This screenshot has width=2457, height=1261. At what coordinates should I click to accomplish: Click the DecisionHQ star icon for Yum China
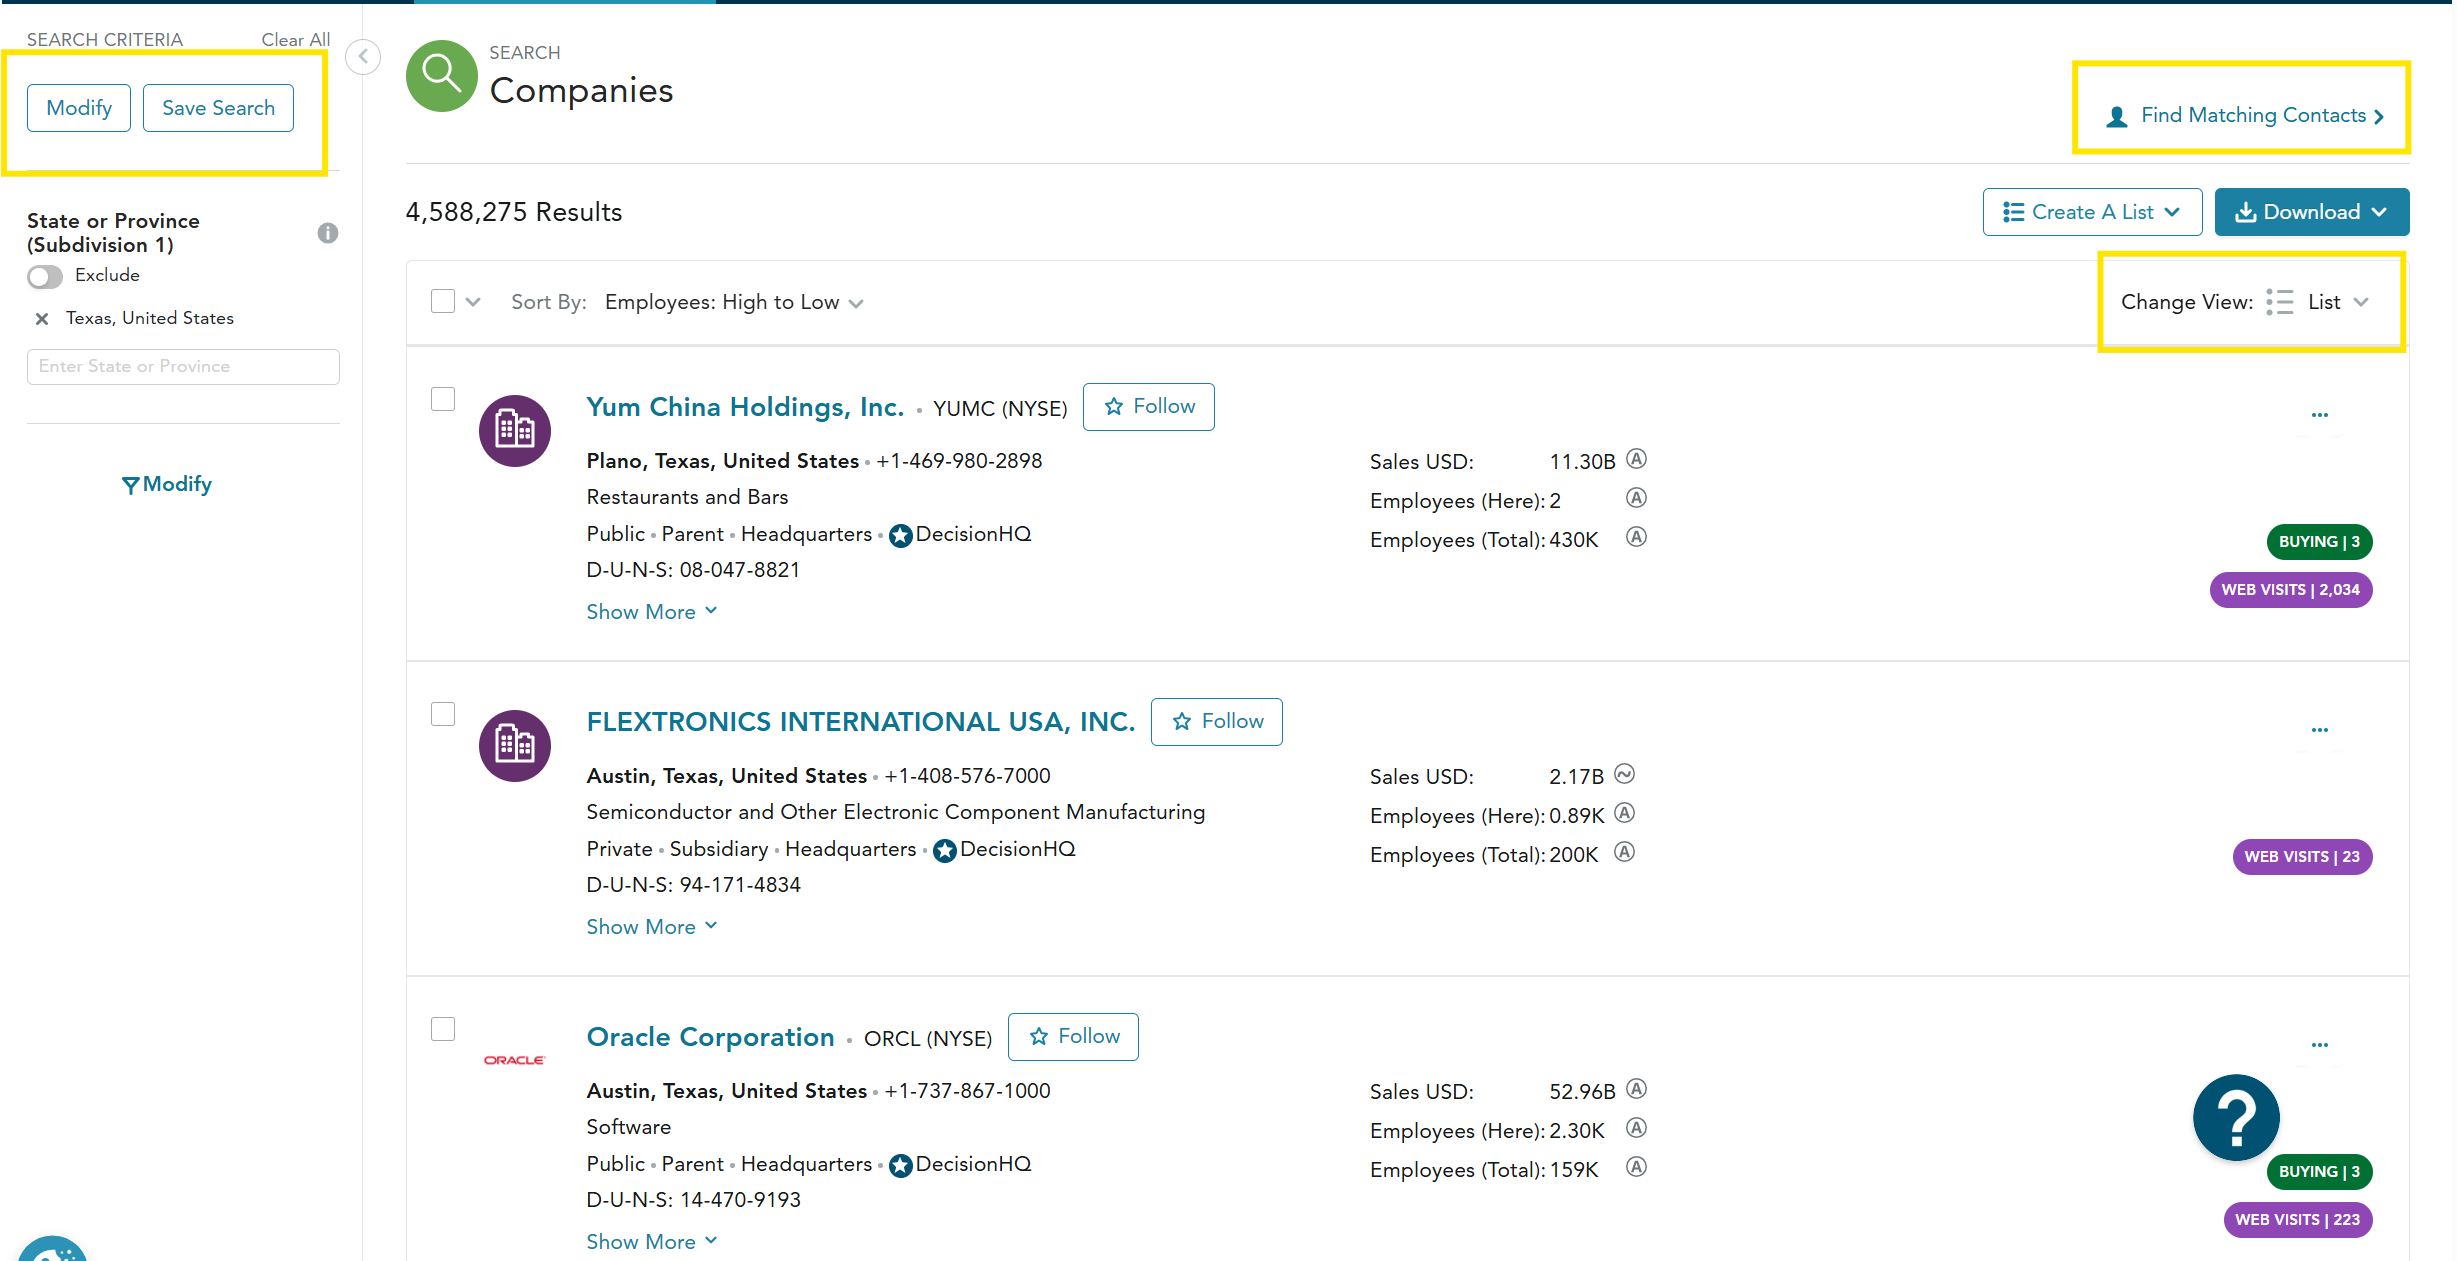point(900,536)
